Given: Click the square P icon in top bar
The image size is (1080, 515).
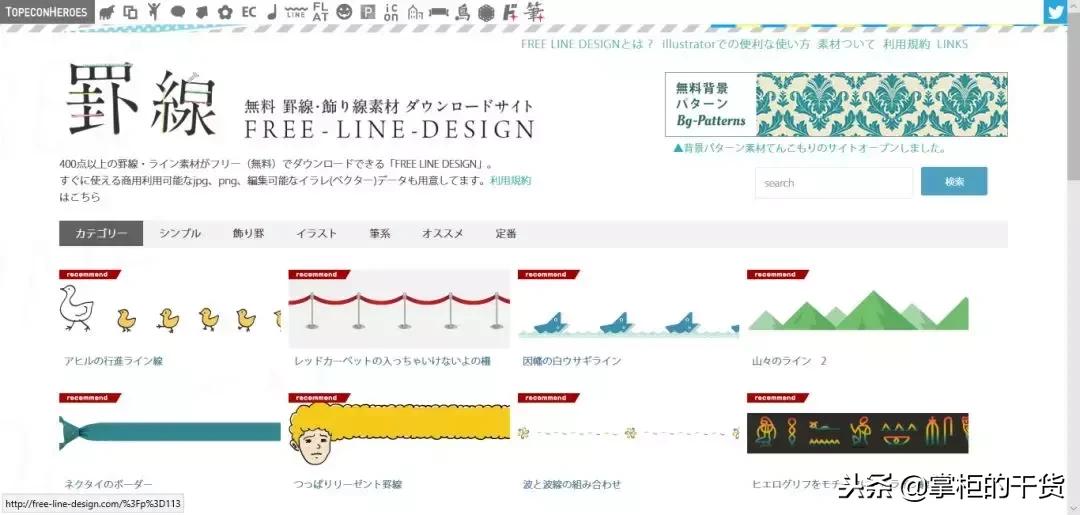Looking at the screenshot, I should pos(368,12).
